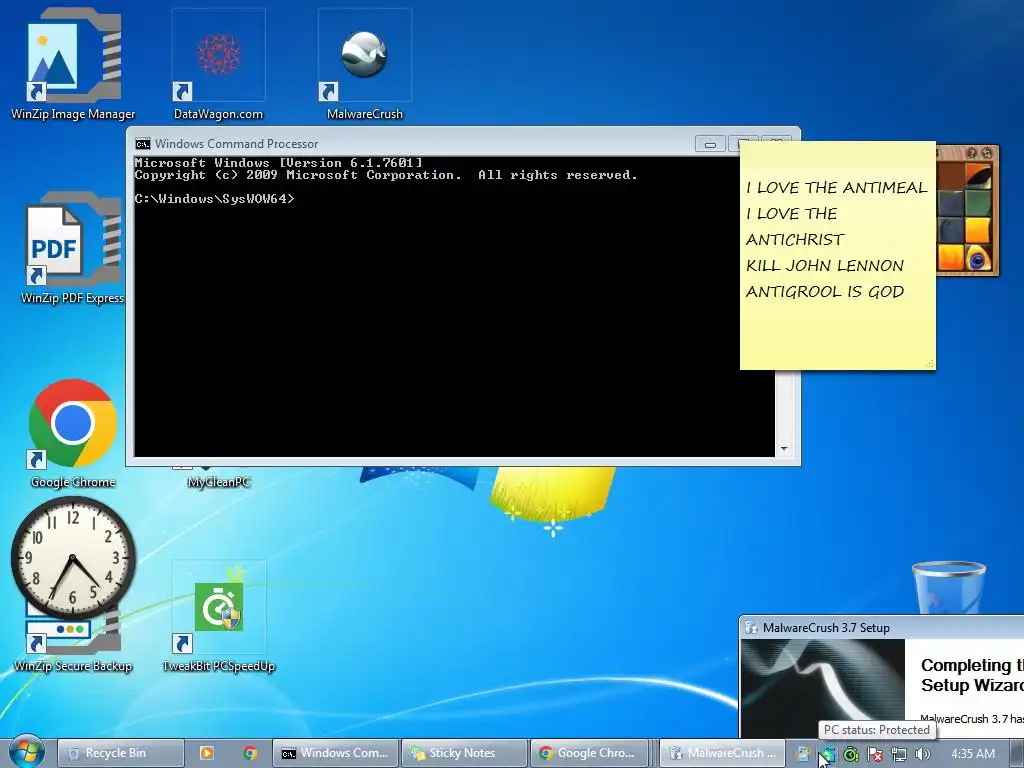
Task: Select the Google Chrome desktop shortcut
Action: (73, 432)
